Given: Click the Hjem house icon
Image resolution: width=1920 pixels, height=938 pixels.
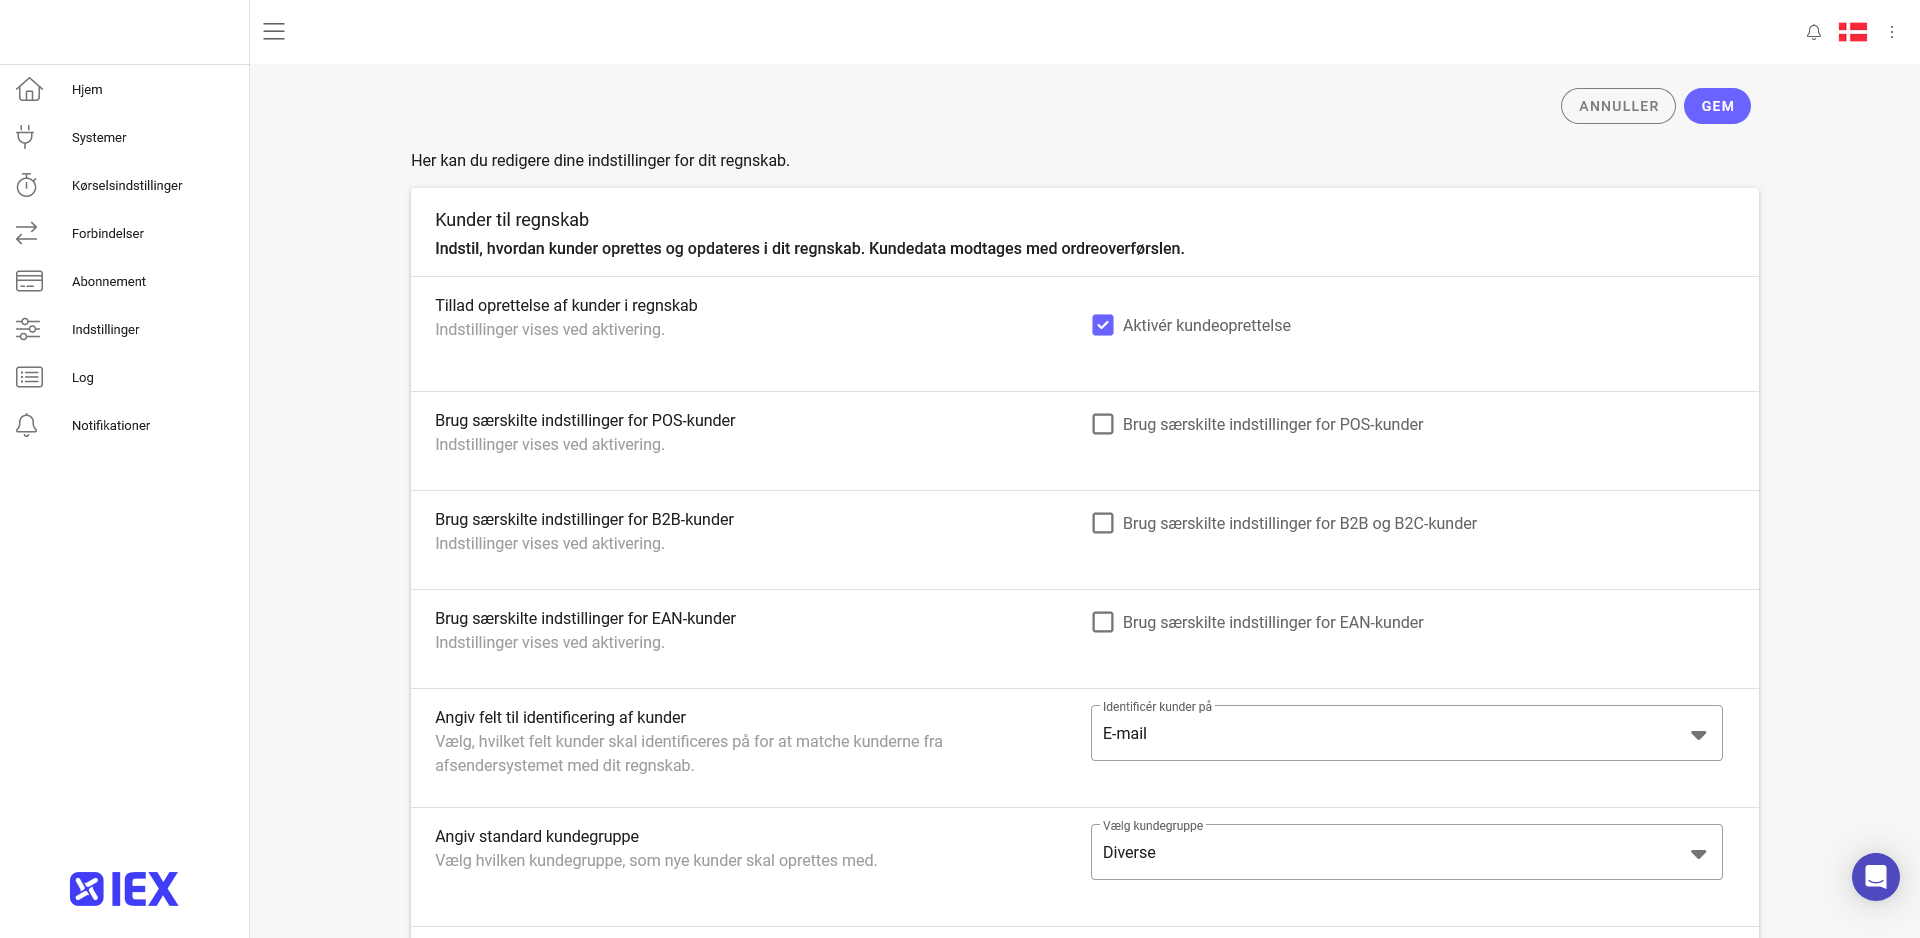Looking at the screenshot, I should click(x=29, y=90).
